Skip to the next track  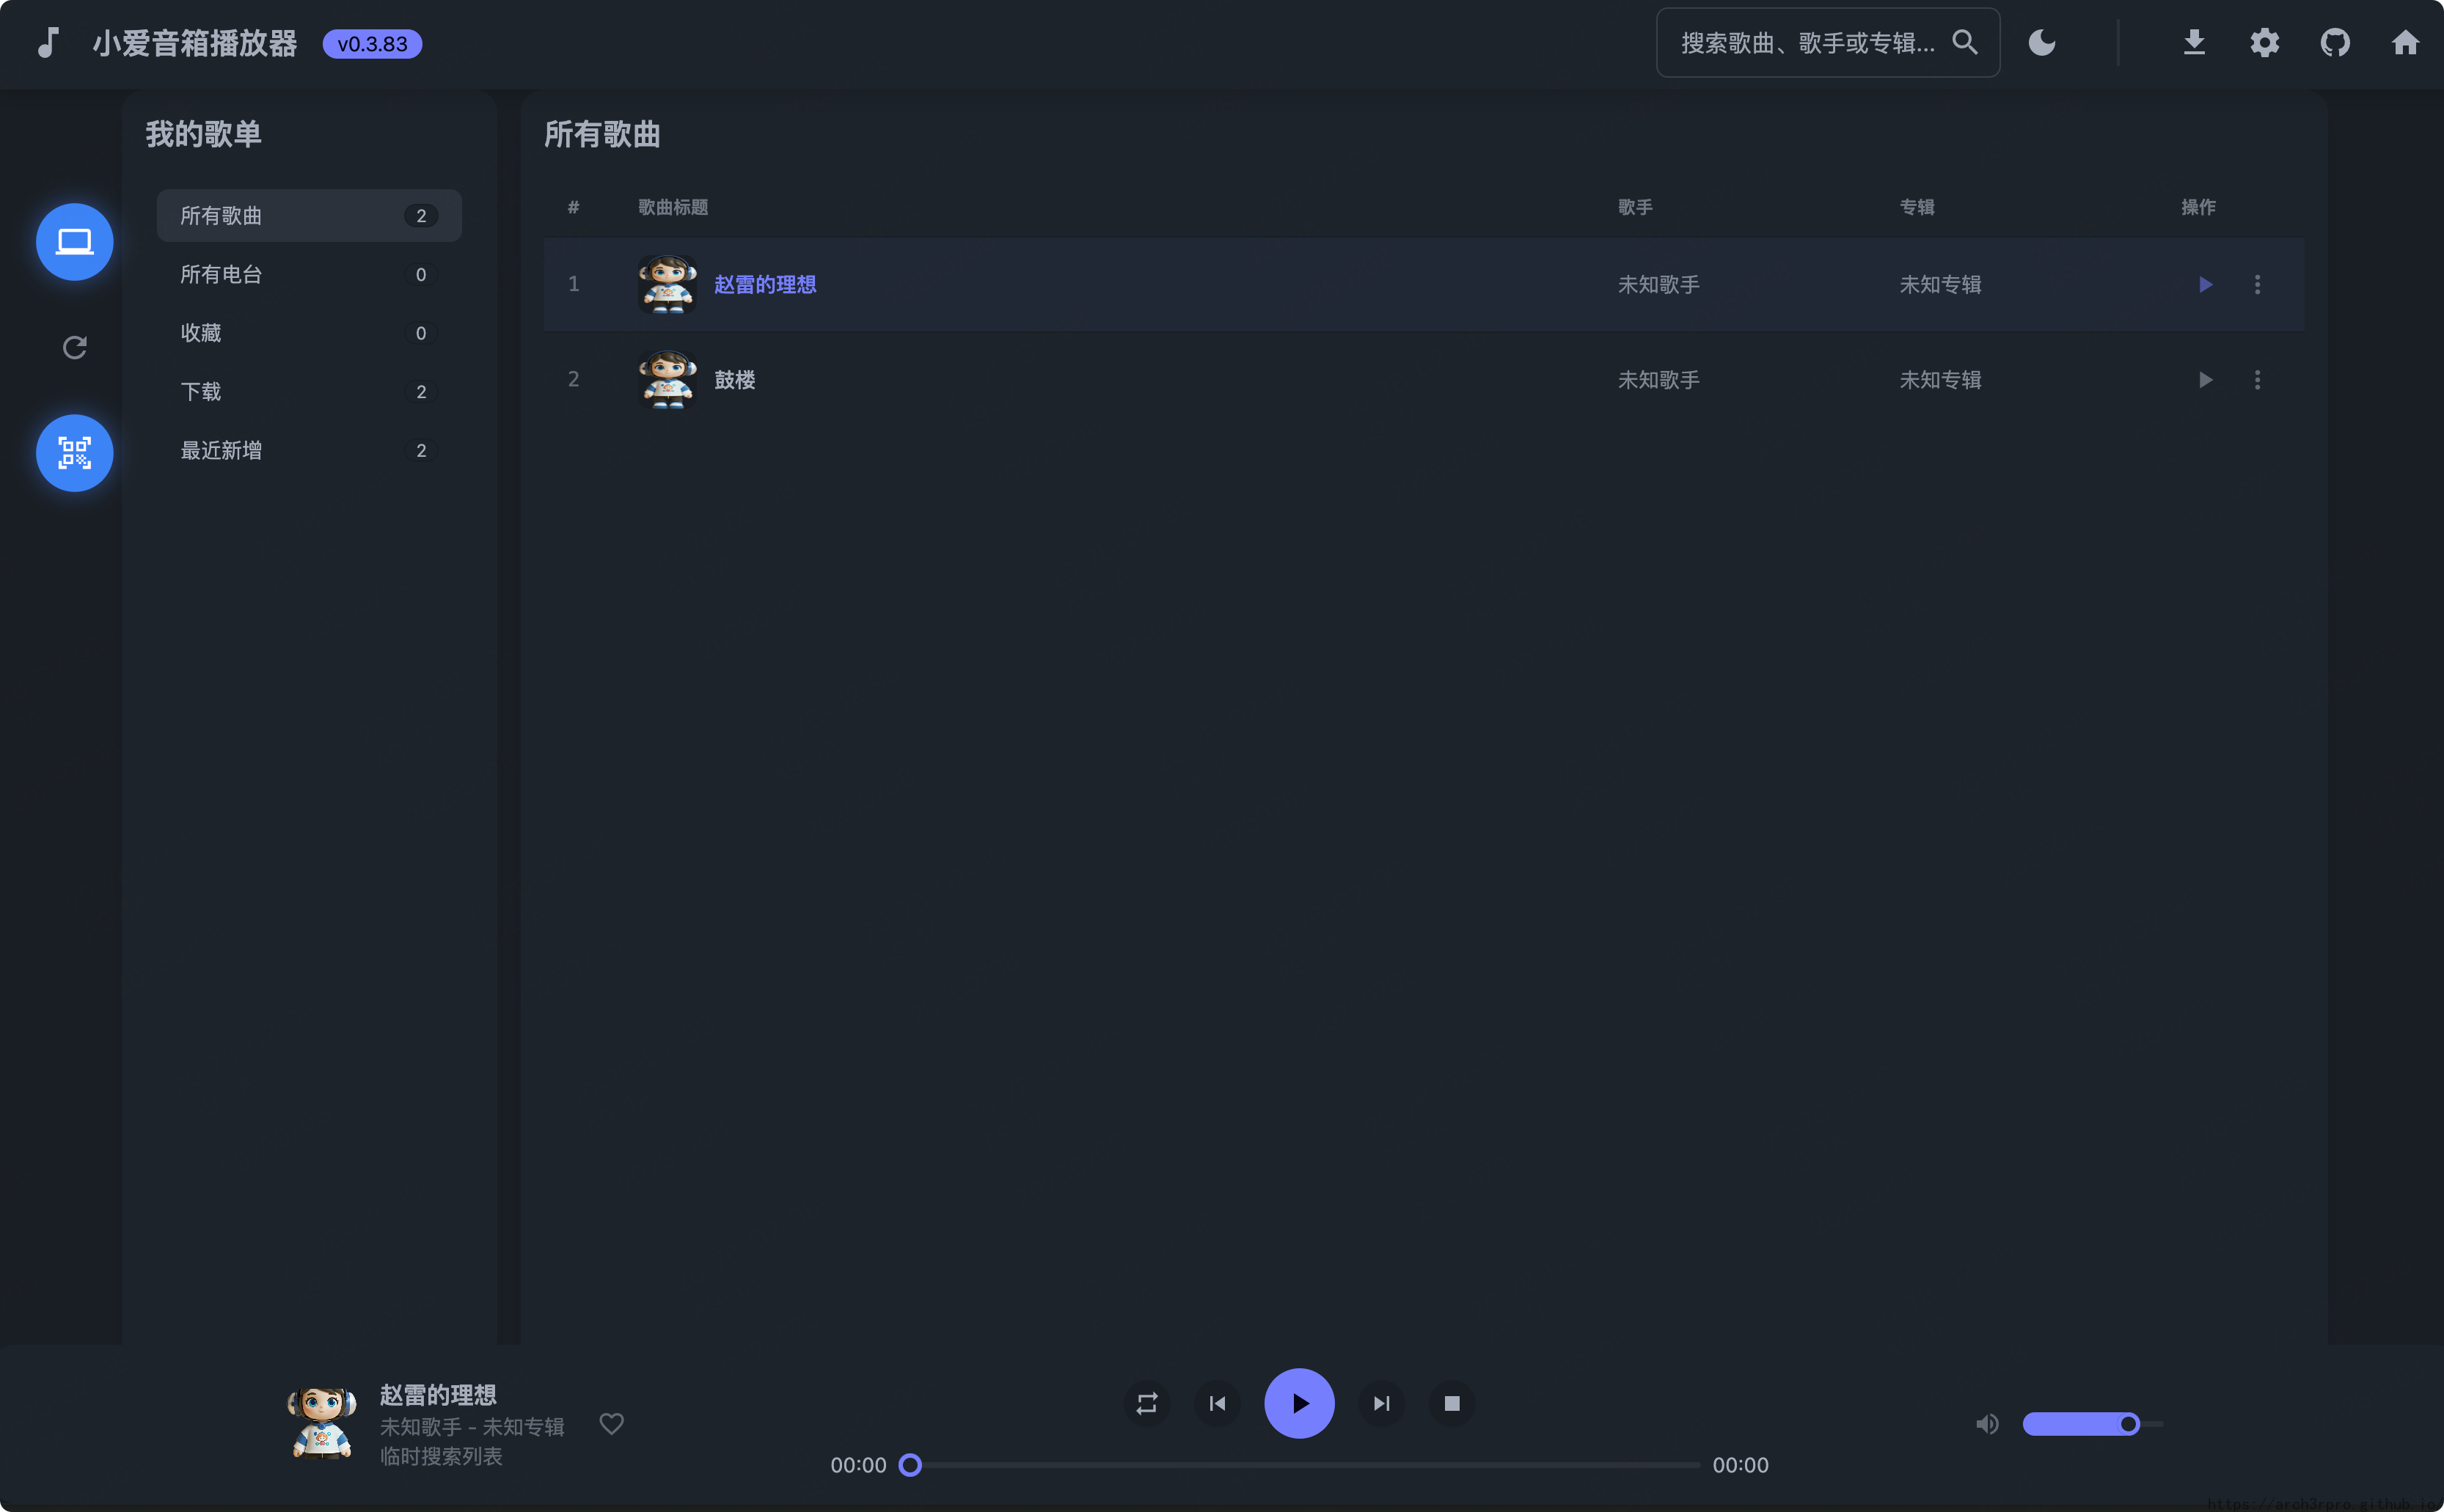pyautogui.click(x=1381, y=1403)
